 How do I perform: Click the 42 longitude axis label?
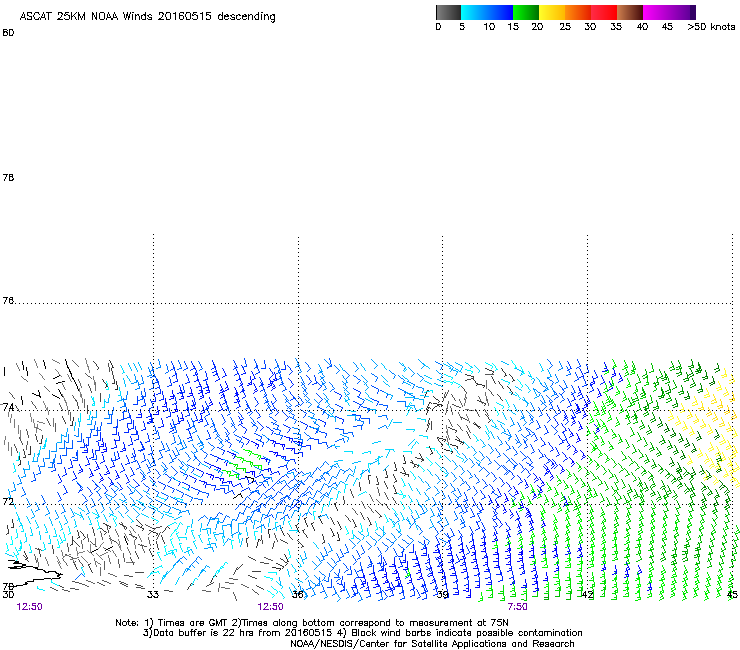[x=587, y=595]
